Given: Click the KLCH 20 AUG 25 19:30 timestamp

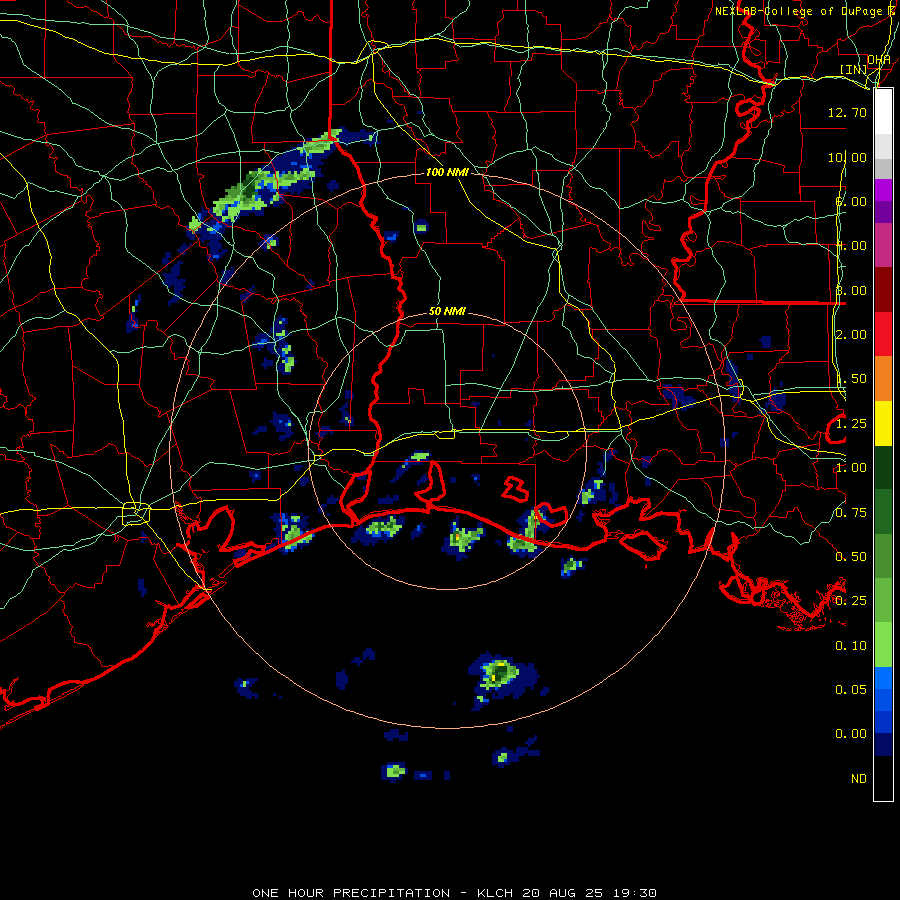Looking at the screenshot, I should coord(567,893).
